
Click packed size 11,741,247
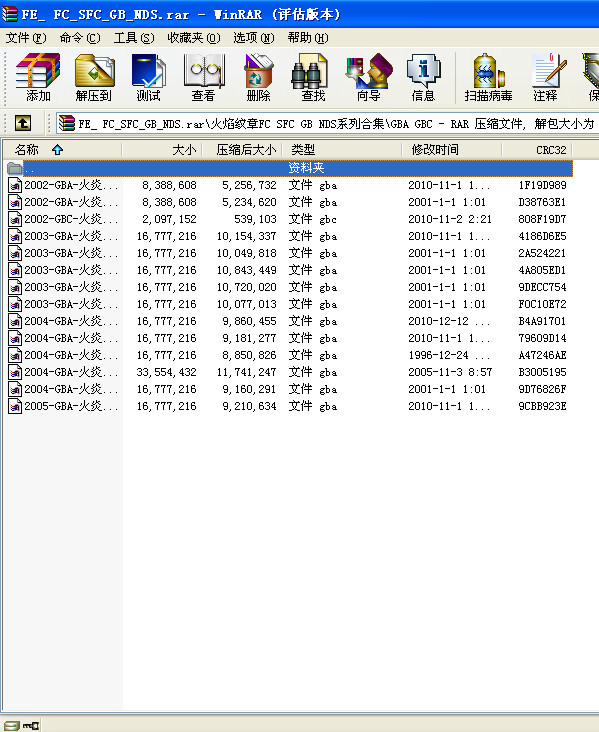click(x=247, y=373)
